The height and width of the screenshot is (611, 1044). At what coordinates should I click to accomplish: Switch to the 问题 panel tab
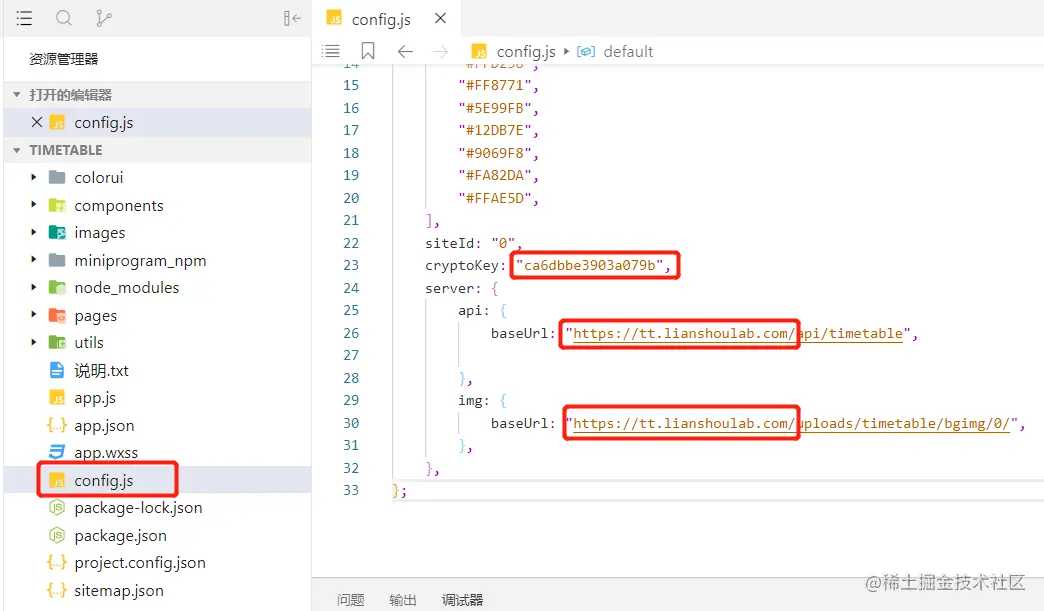coord(351,600)
